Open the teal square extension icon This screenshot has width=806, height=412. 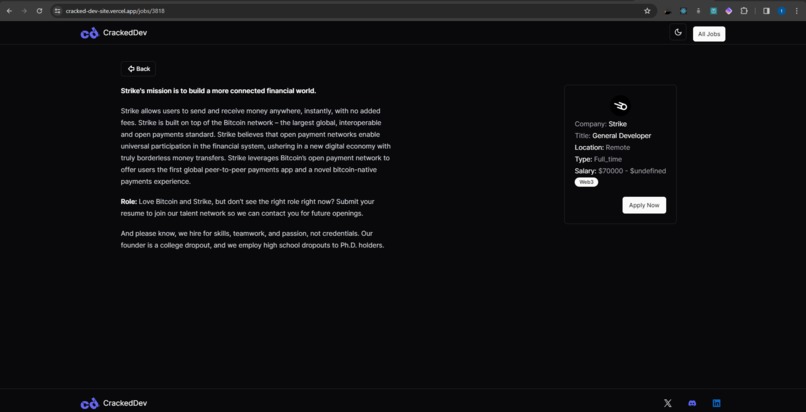coord(713,11)
